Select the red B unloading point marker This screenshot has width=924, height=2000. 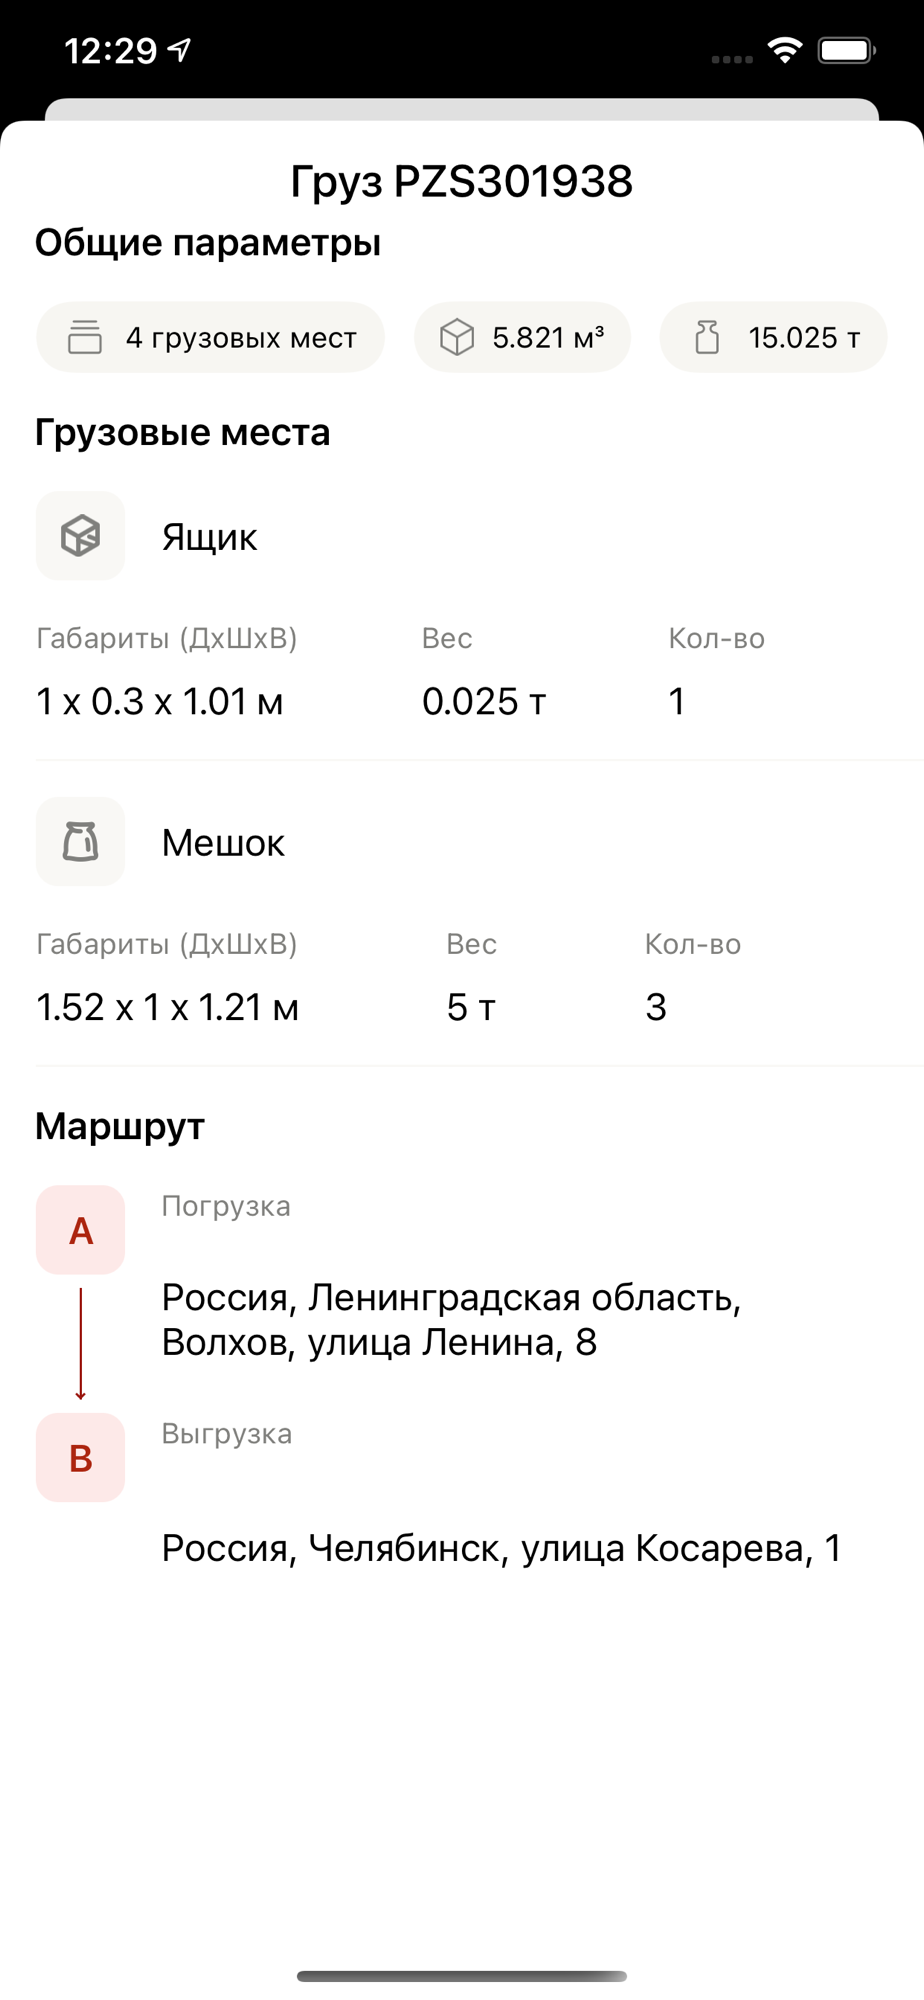coord(80,1458)
